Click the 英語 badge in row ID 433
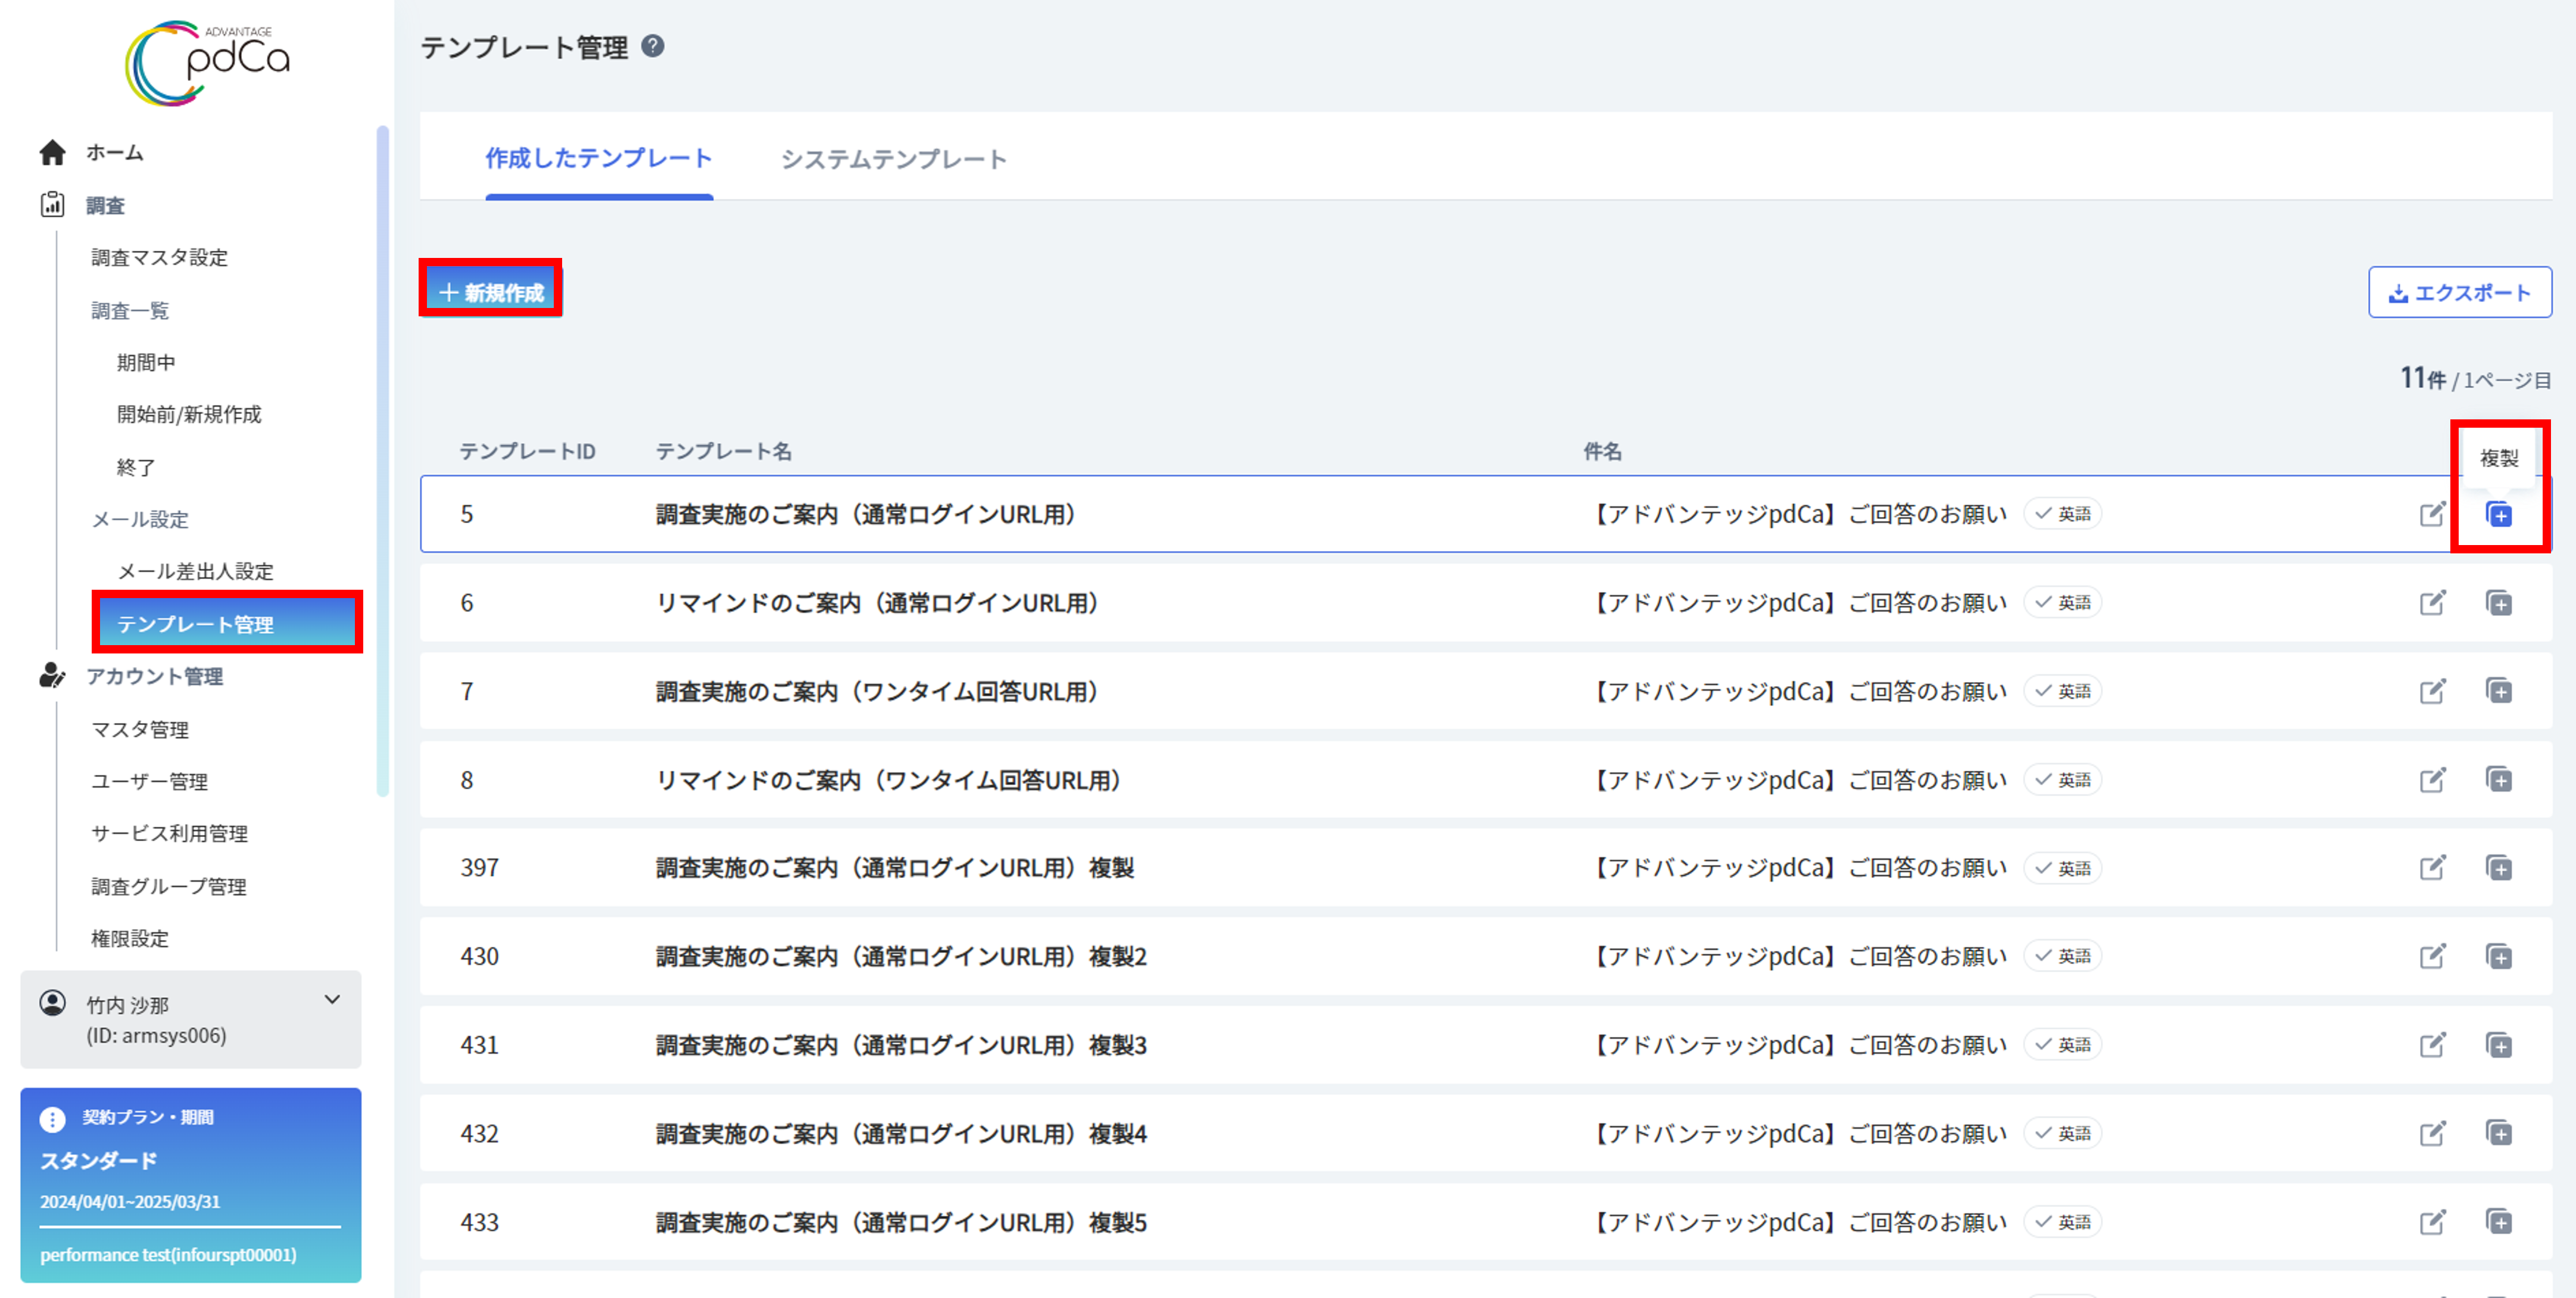 coord(2062,1221)
